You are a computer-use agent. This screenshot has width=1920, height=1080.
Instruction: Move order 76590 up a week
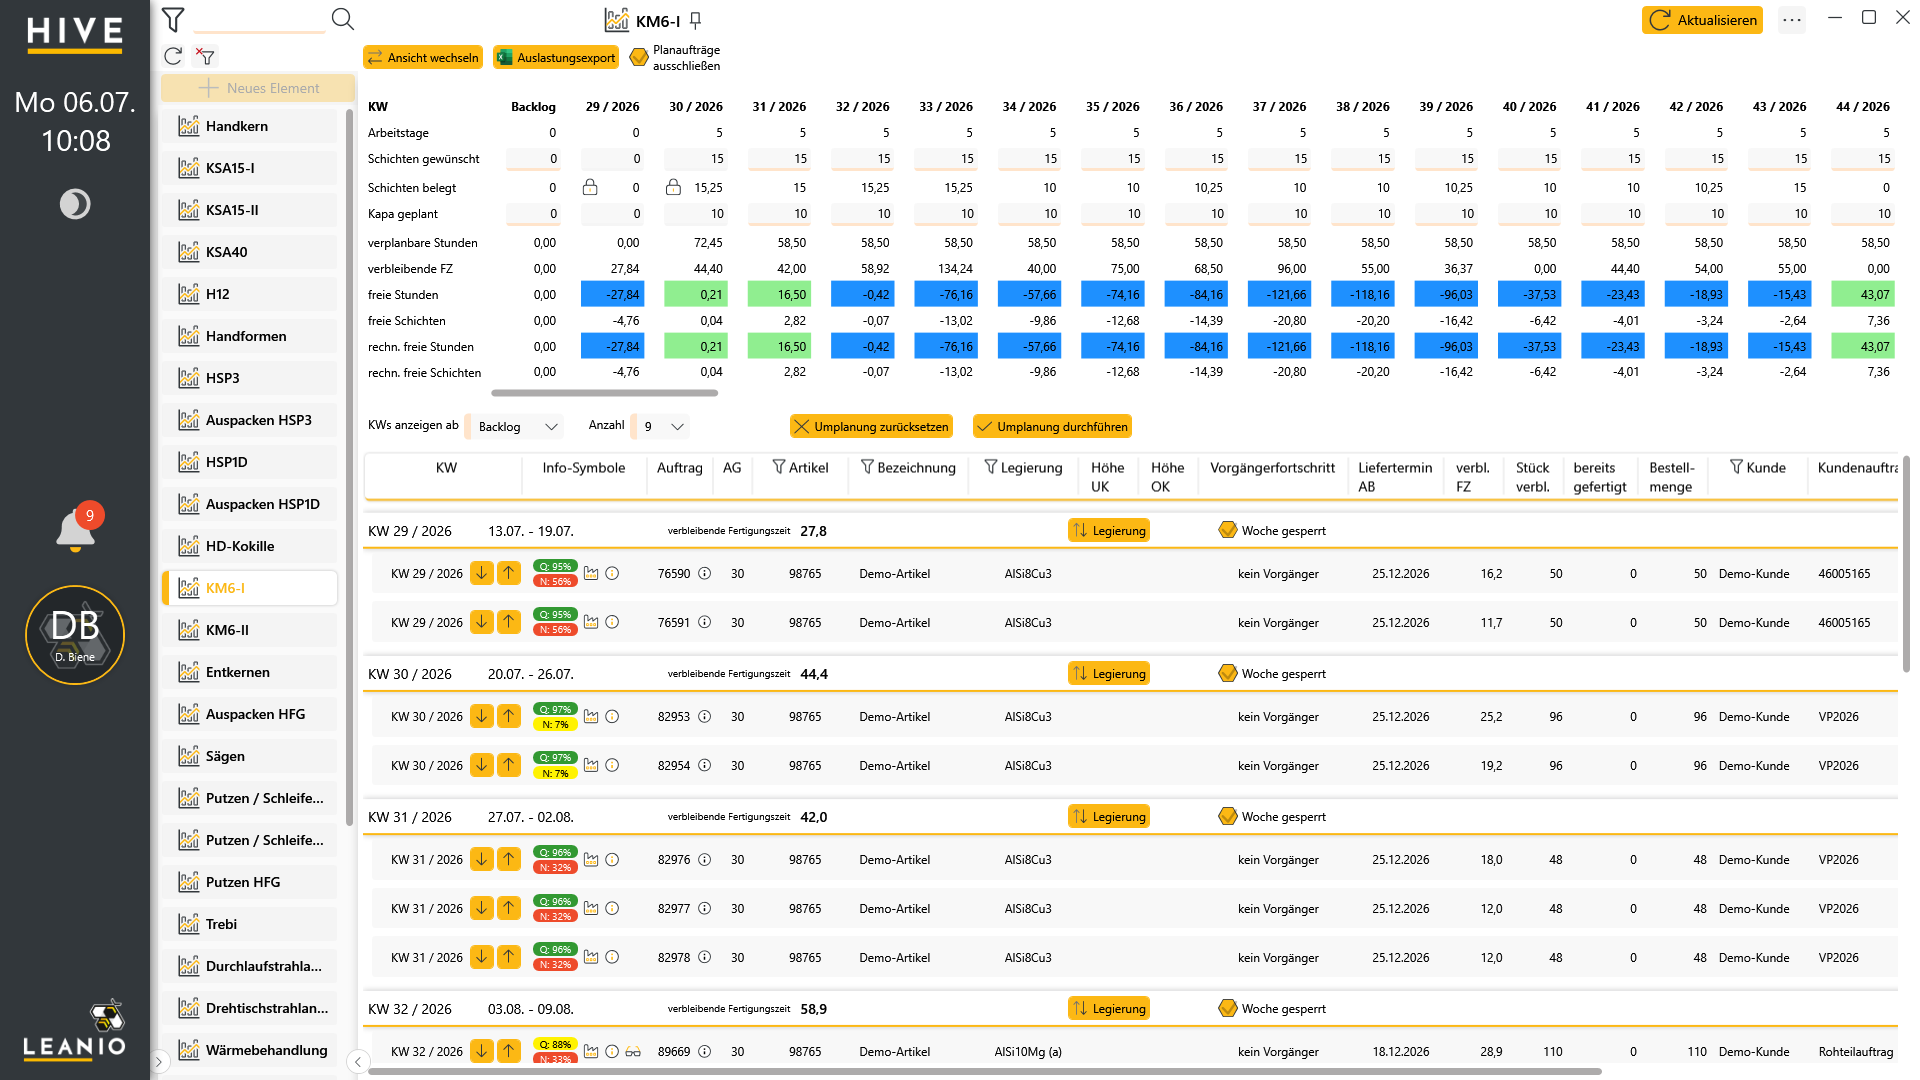(509, 573)
